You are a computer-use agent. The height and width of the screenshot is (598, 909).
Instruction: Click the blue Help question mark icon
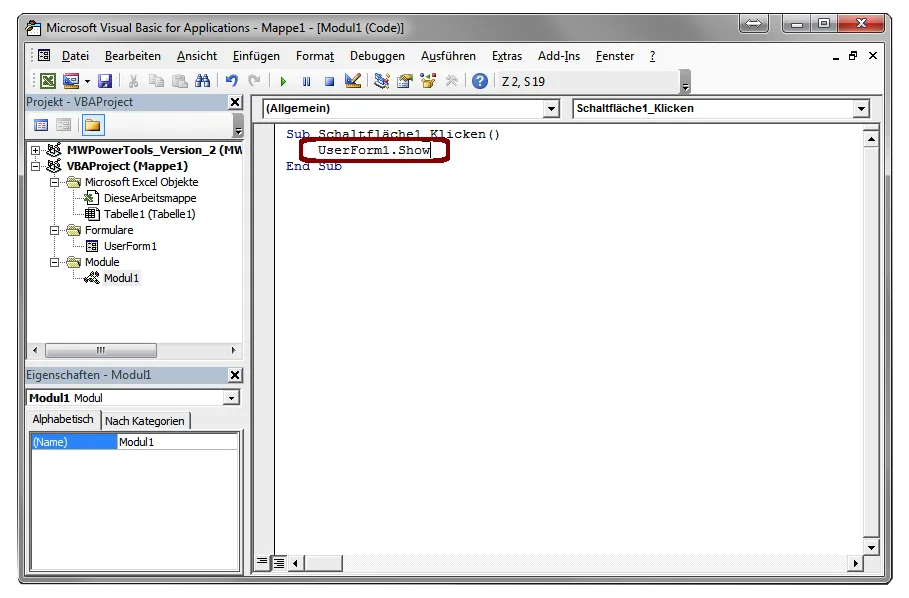(x=480, y=81)
